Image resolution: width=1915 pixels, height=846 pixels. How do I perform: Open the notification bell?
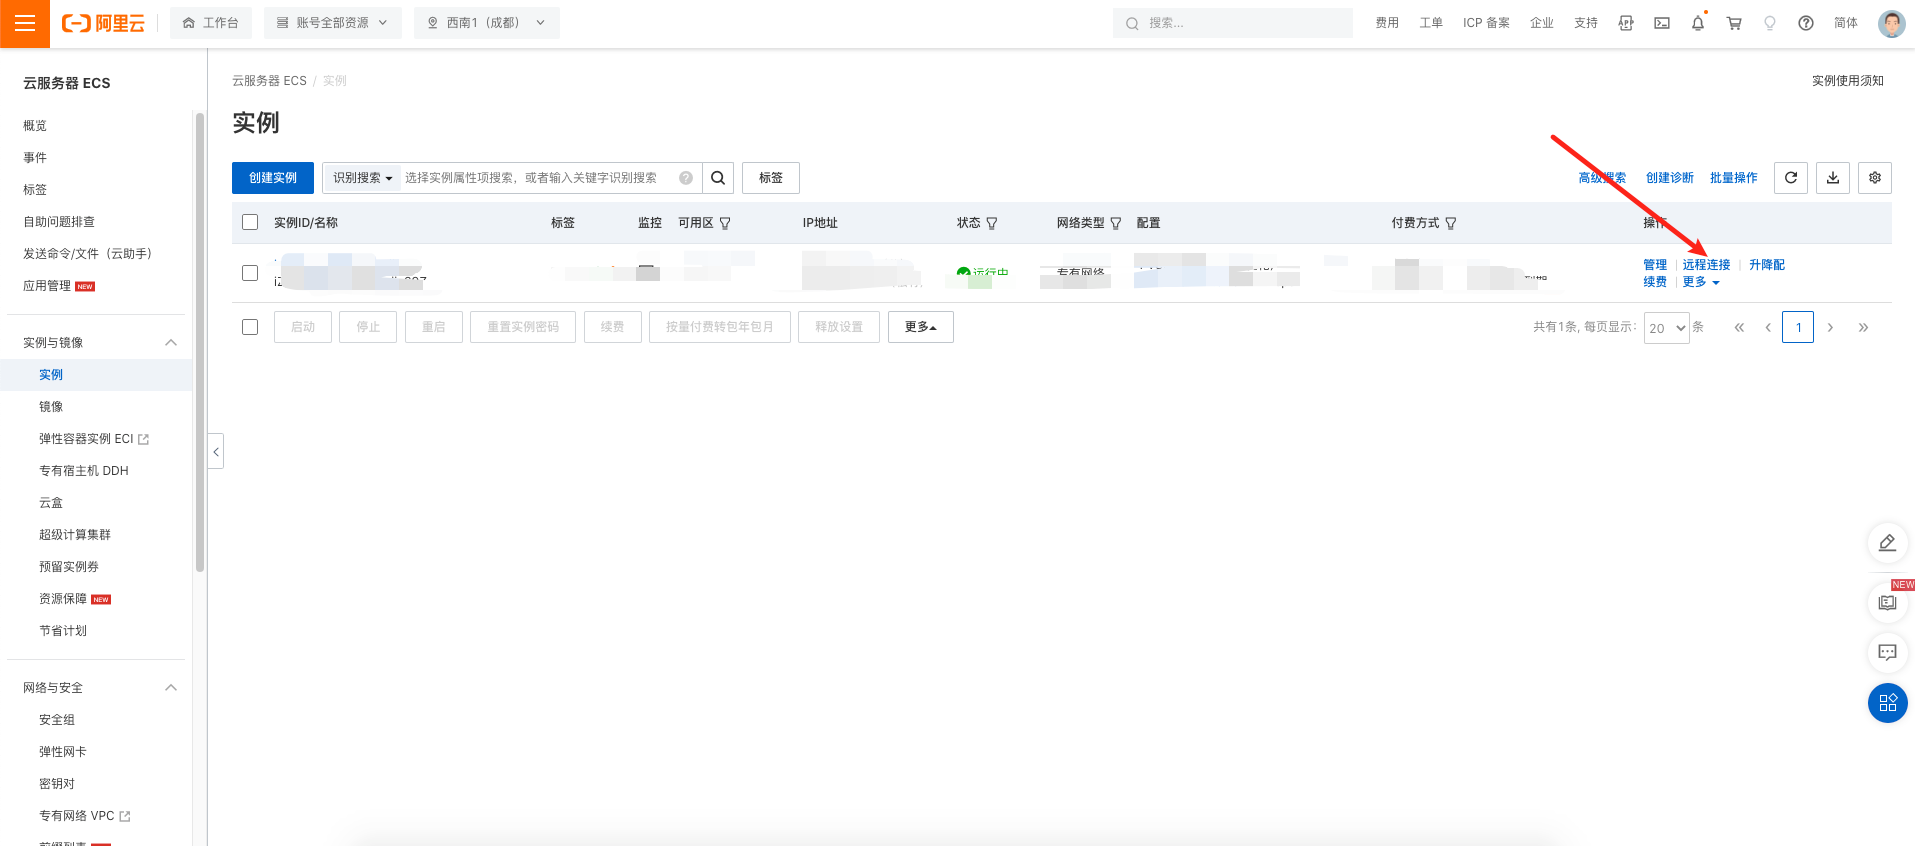click(x=1697, y=23)
